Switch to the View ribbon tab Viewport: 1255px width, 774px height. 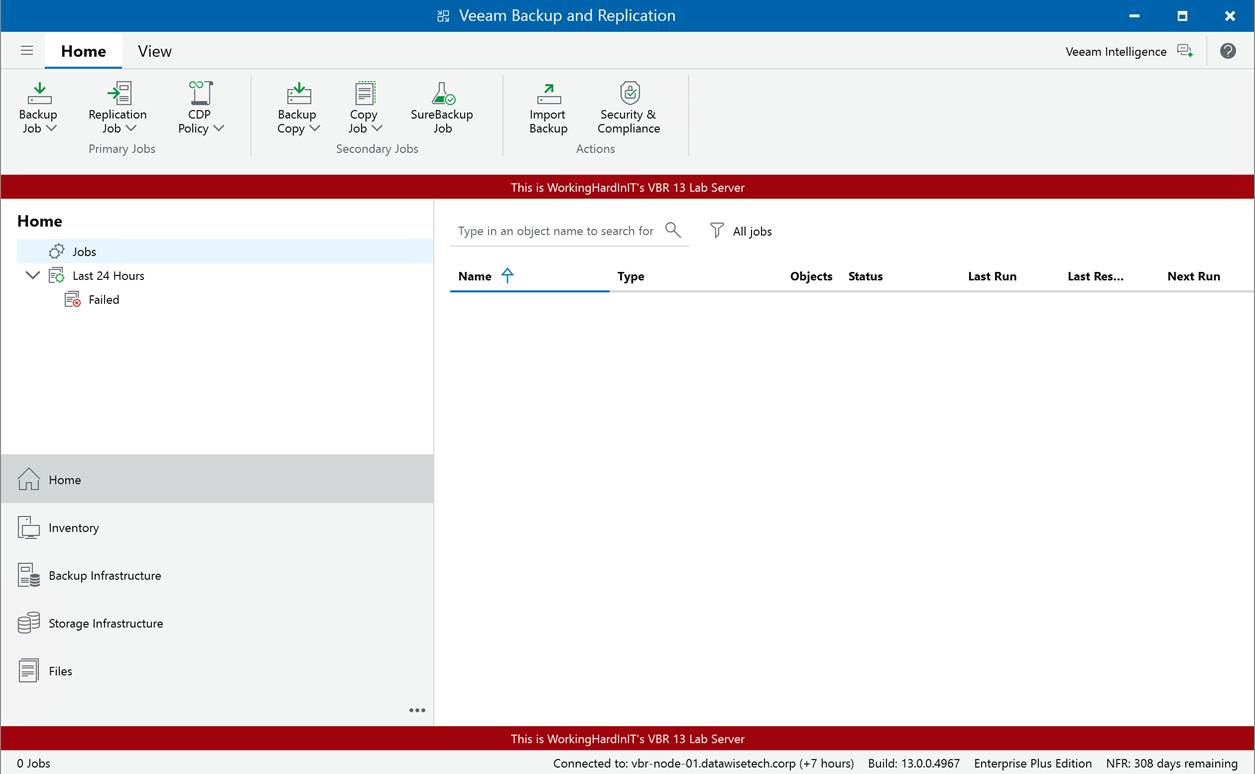(x=154, y=51)
